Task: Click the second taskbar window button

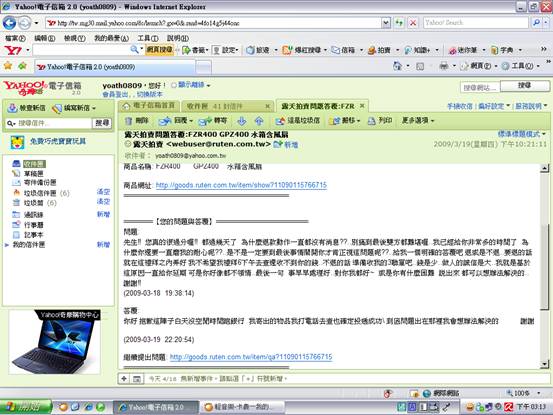Action: pos(242,407)
